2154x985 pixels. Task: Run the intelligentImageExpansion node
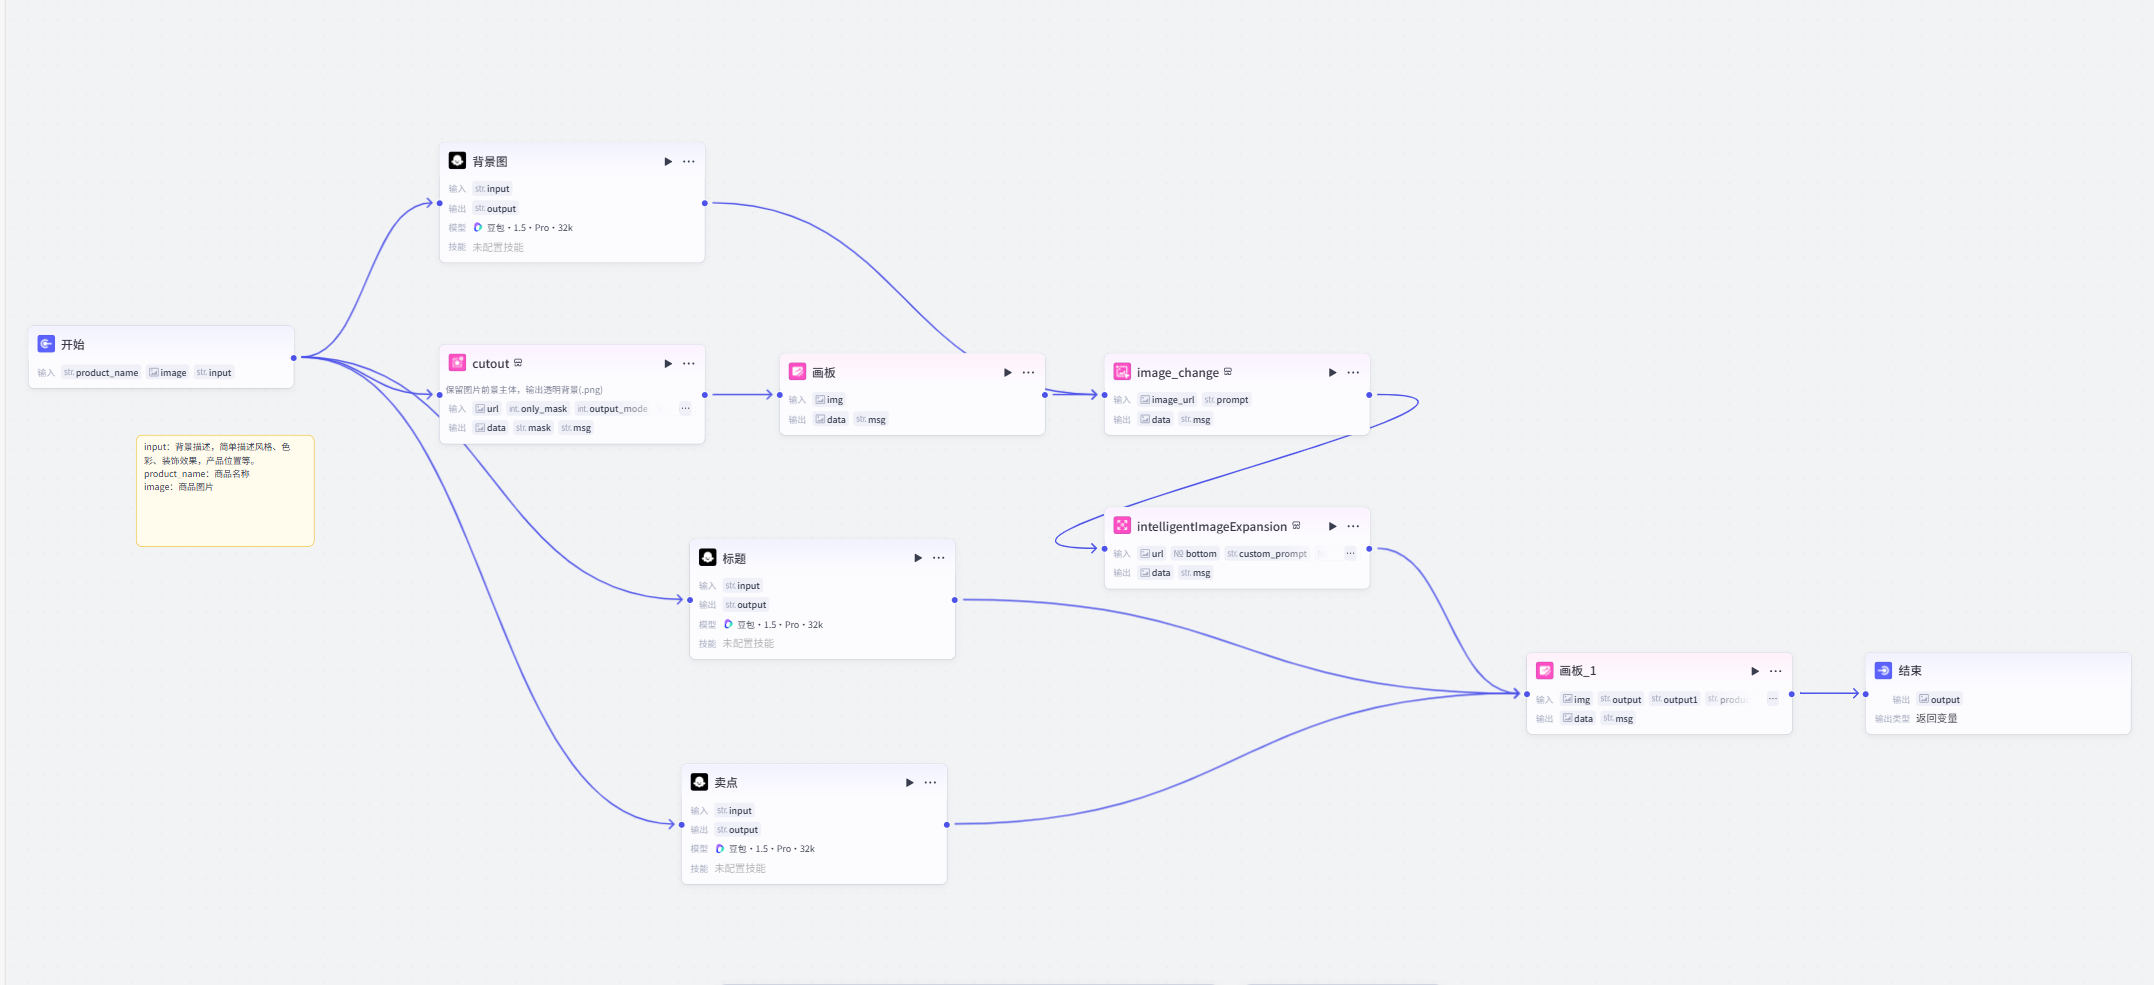[1332, 527]
